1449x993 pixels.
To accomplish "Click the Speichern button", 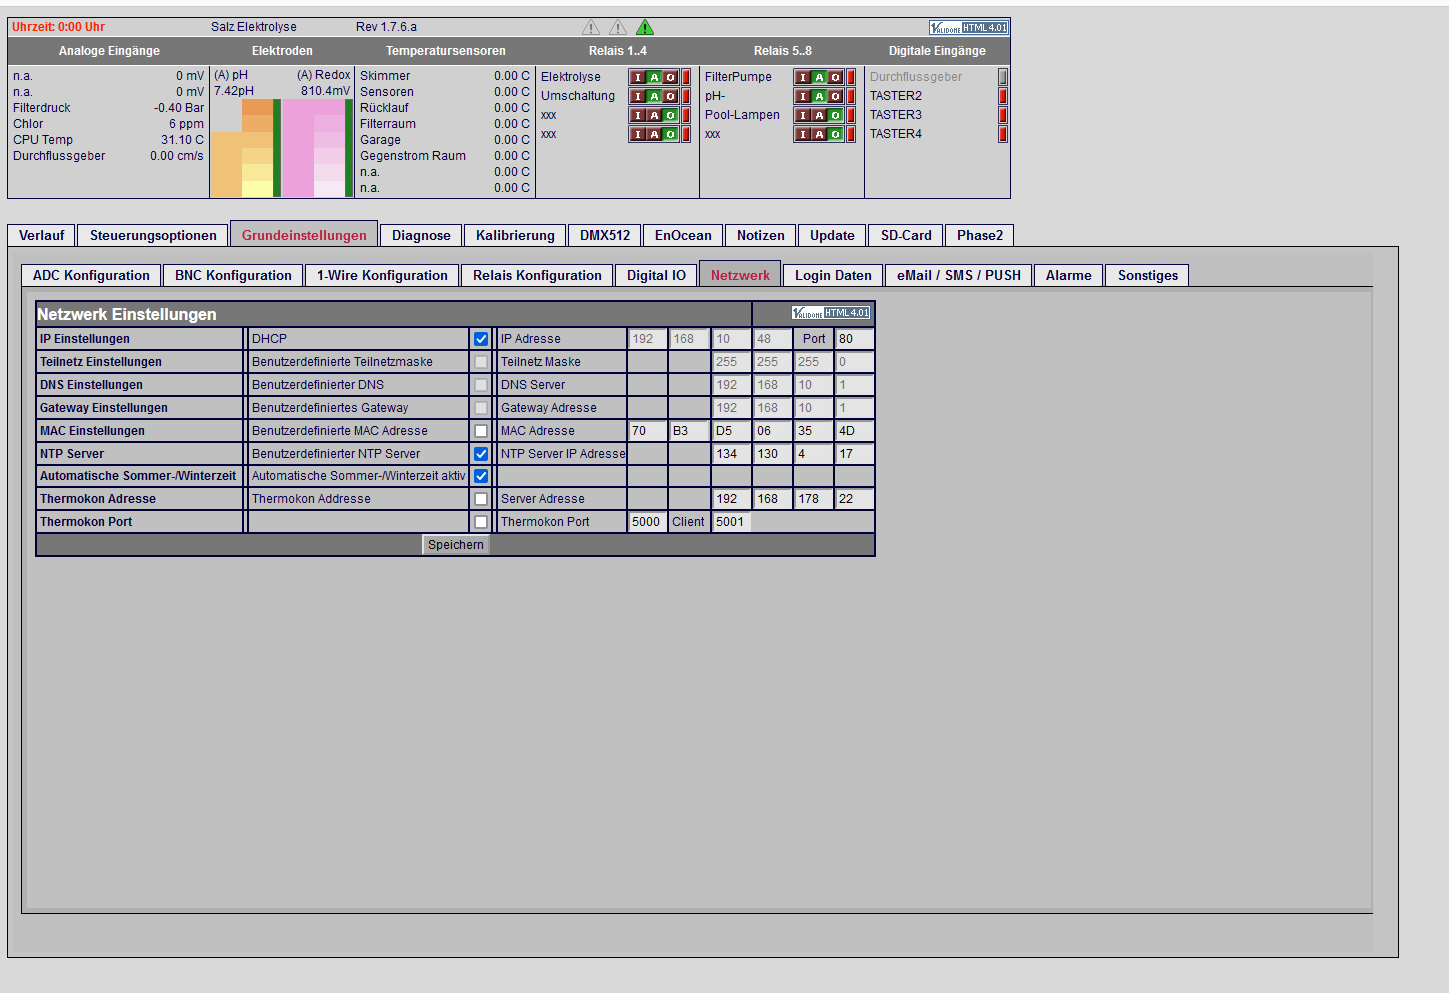I will click(455, 545).
